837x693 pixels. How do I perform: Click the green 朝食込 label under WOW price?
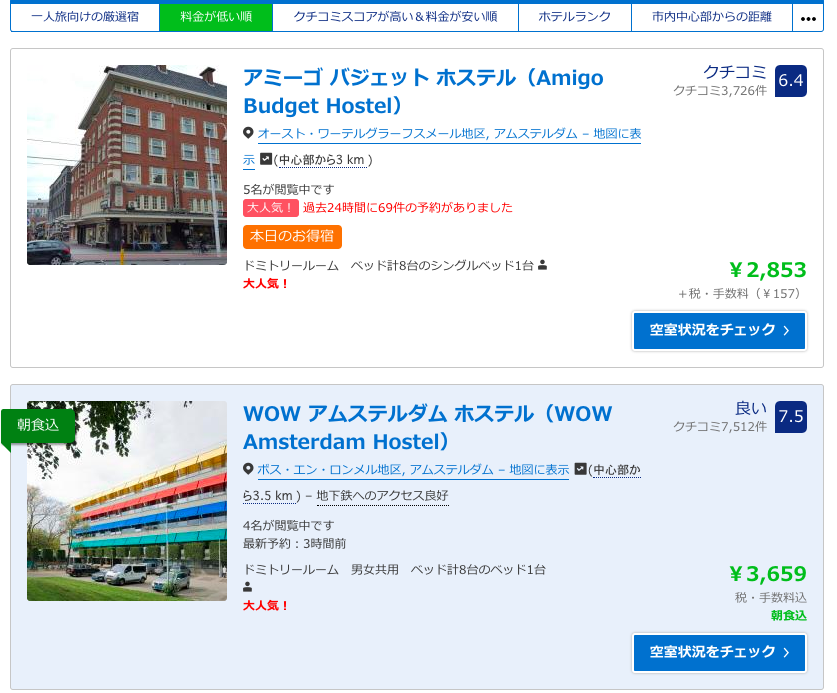(788, 616)
